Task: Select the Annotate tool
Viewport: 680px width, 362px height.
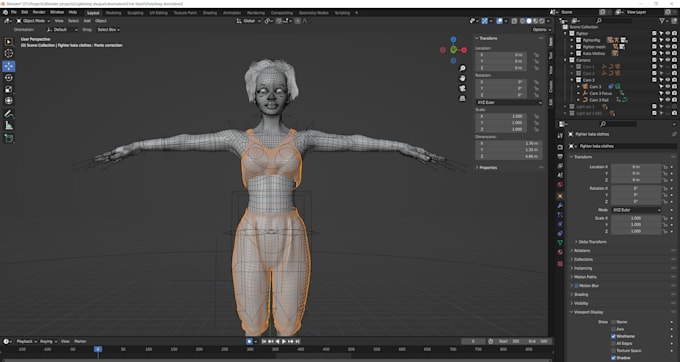Action: point(9,114)
